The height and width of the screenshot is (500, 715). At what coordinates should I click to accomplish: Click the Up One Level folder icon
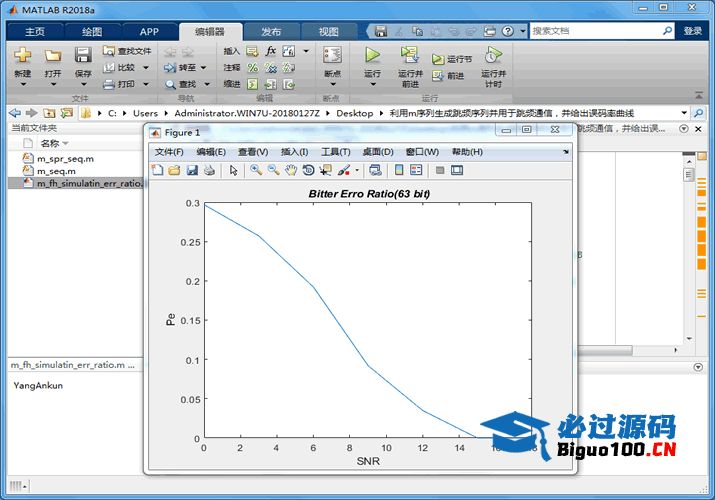pyautogui.click(x=49, y=113)
